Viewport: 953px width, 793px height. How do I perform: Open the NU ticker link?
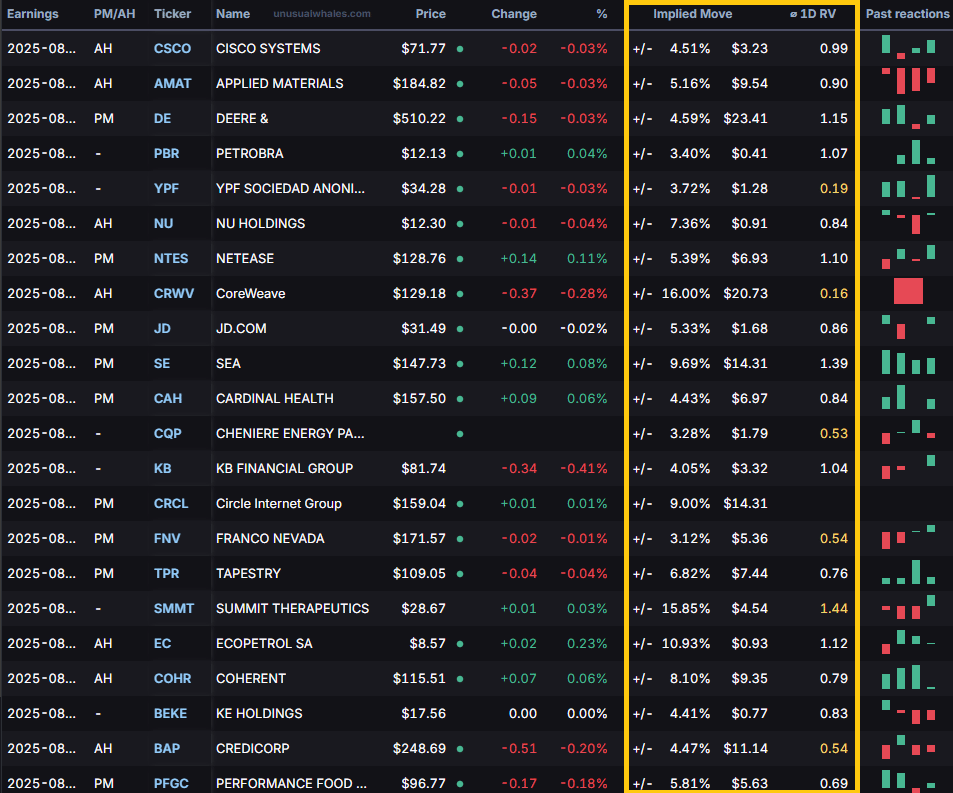(x=163, y=224)
